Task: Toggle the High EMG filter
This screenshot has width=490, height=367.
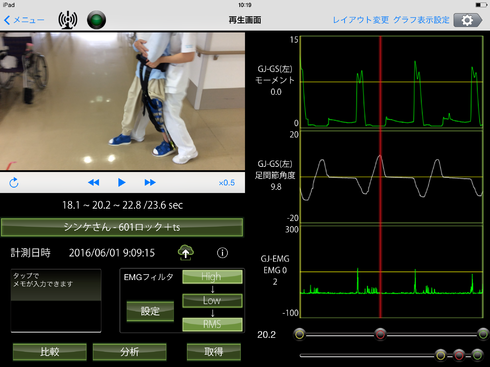Action: click(x=212, y=277)
